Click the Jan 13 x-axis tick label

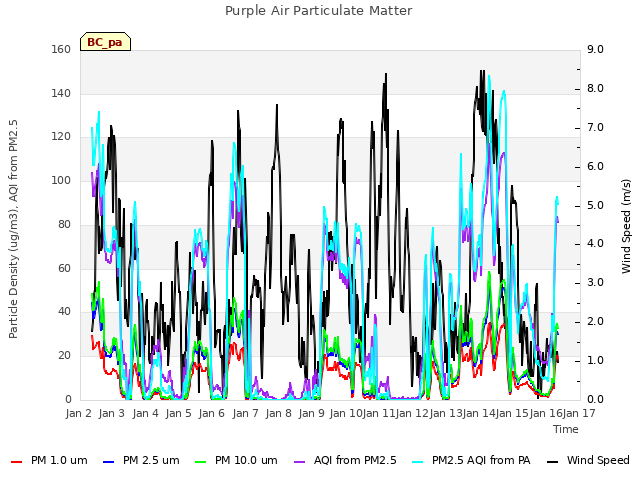446,413
